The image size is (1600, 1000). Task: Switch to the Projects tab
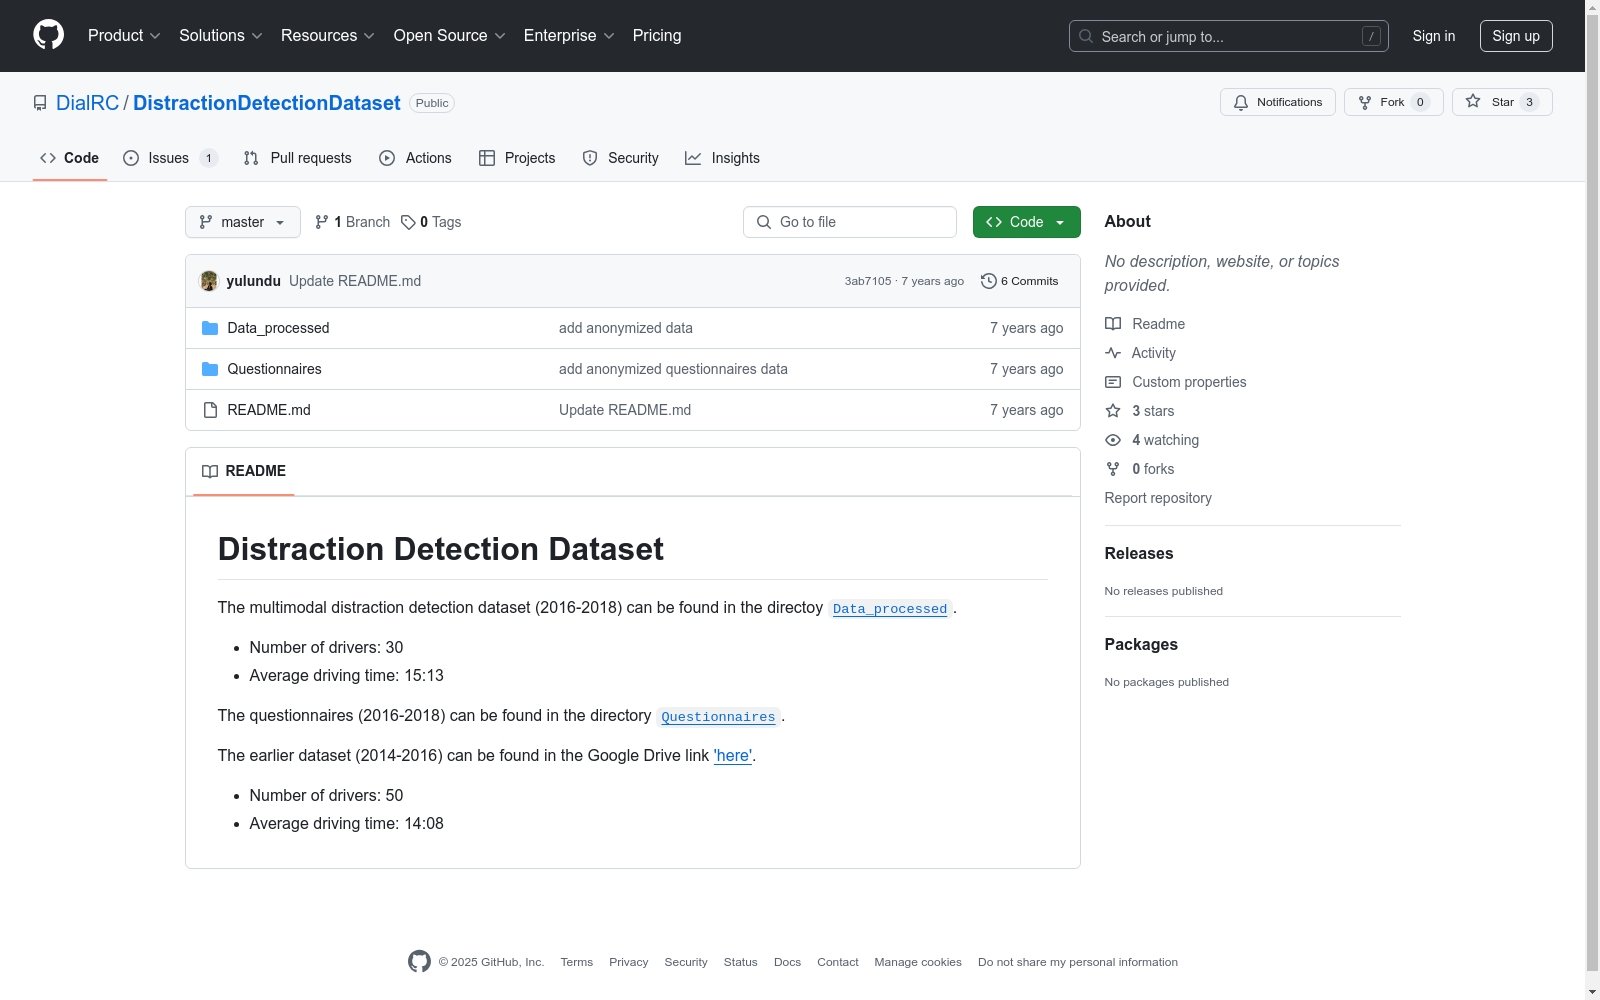[517, 158]
